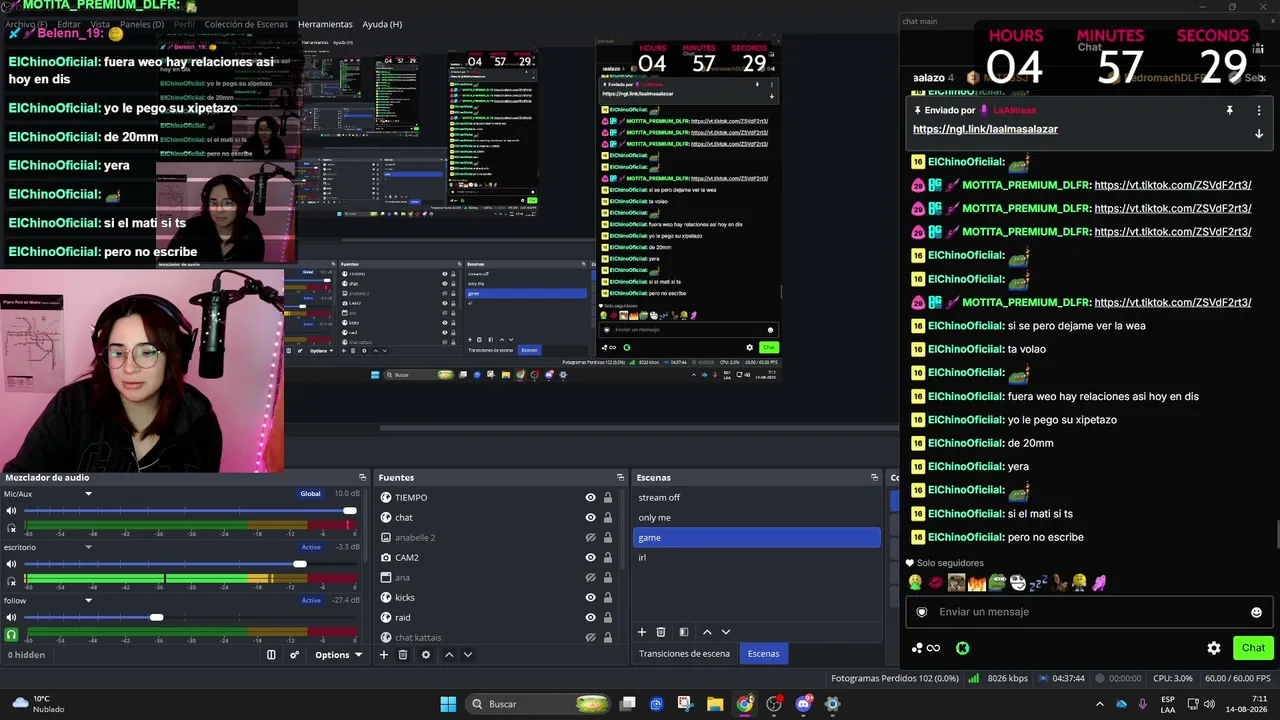Open source properties gear in Fuentes panel
The width and height of the screenshot is (1280, 720).
tap(426, 655)
